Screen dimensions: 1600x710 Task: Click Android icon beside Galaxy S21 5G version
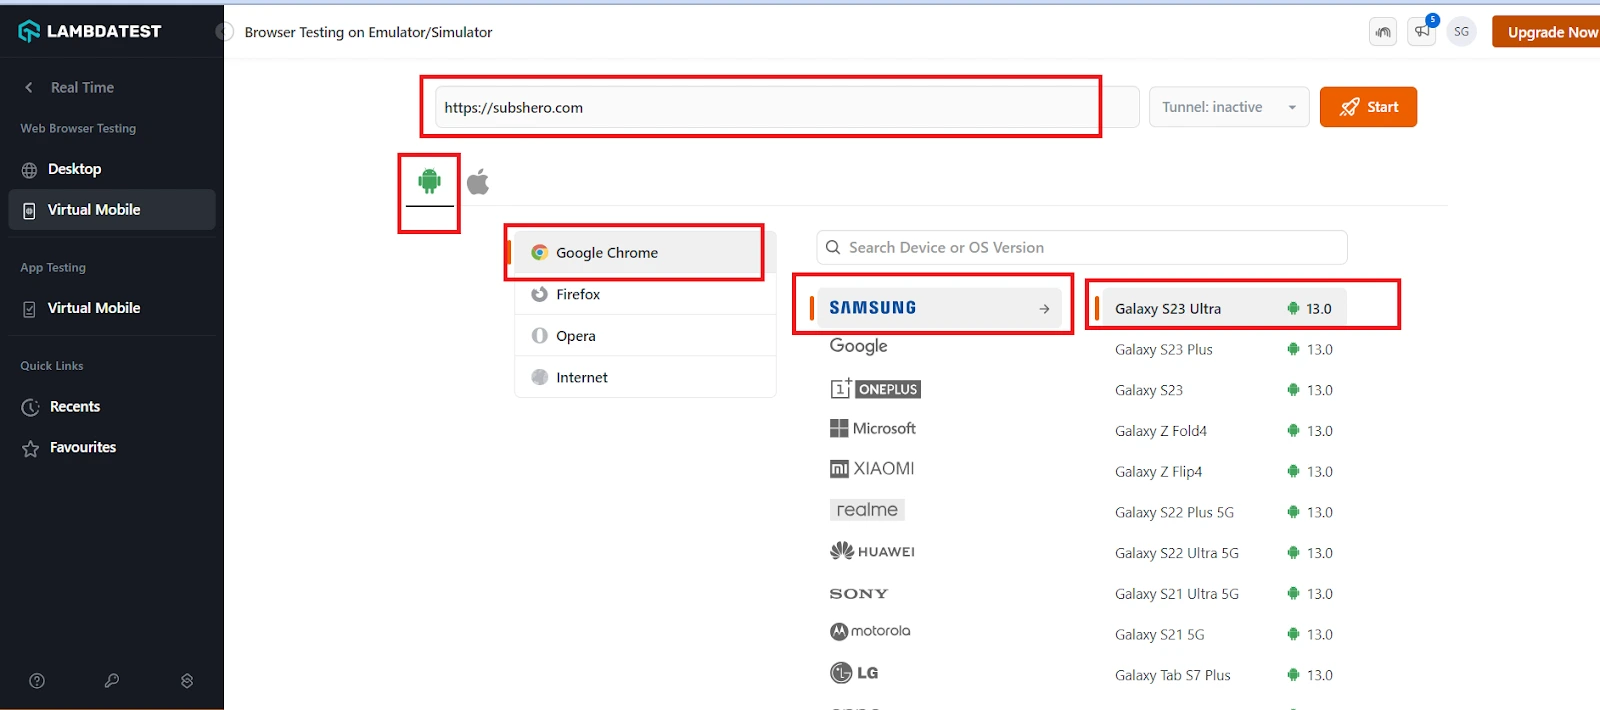point(1293,634)
